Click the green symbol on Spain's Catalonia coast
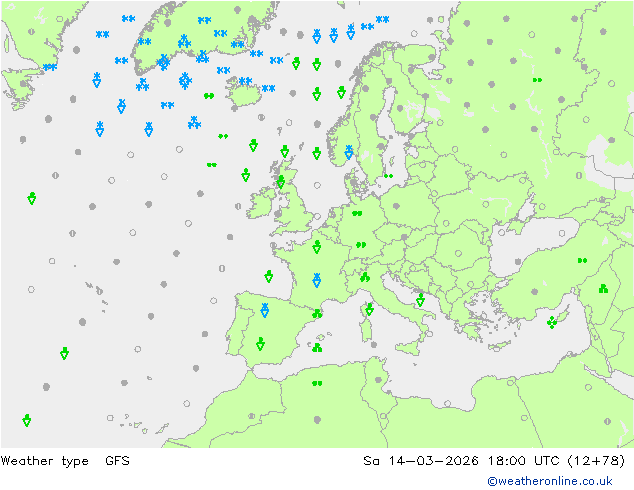 pyautogui.click(x=317, y=313)
